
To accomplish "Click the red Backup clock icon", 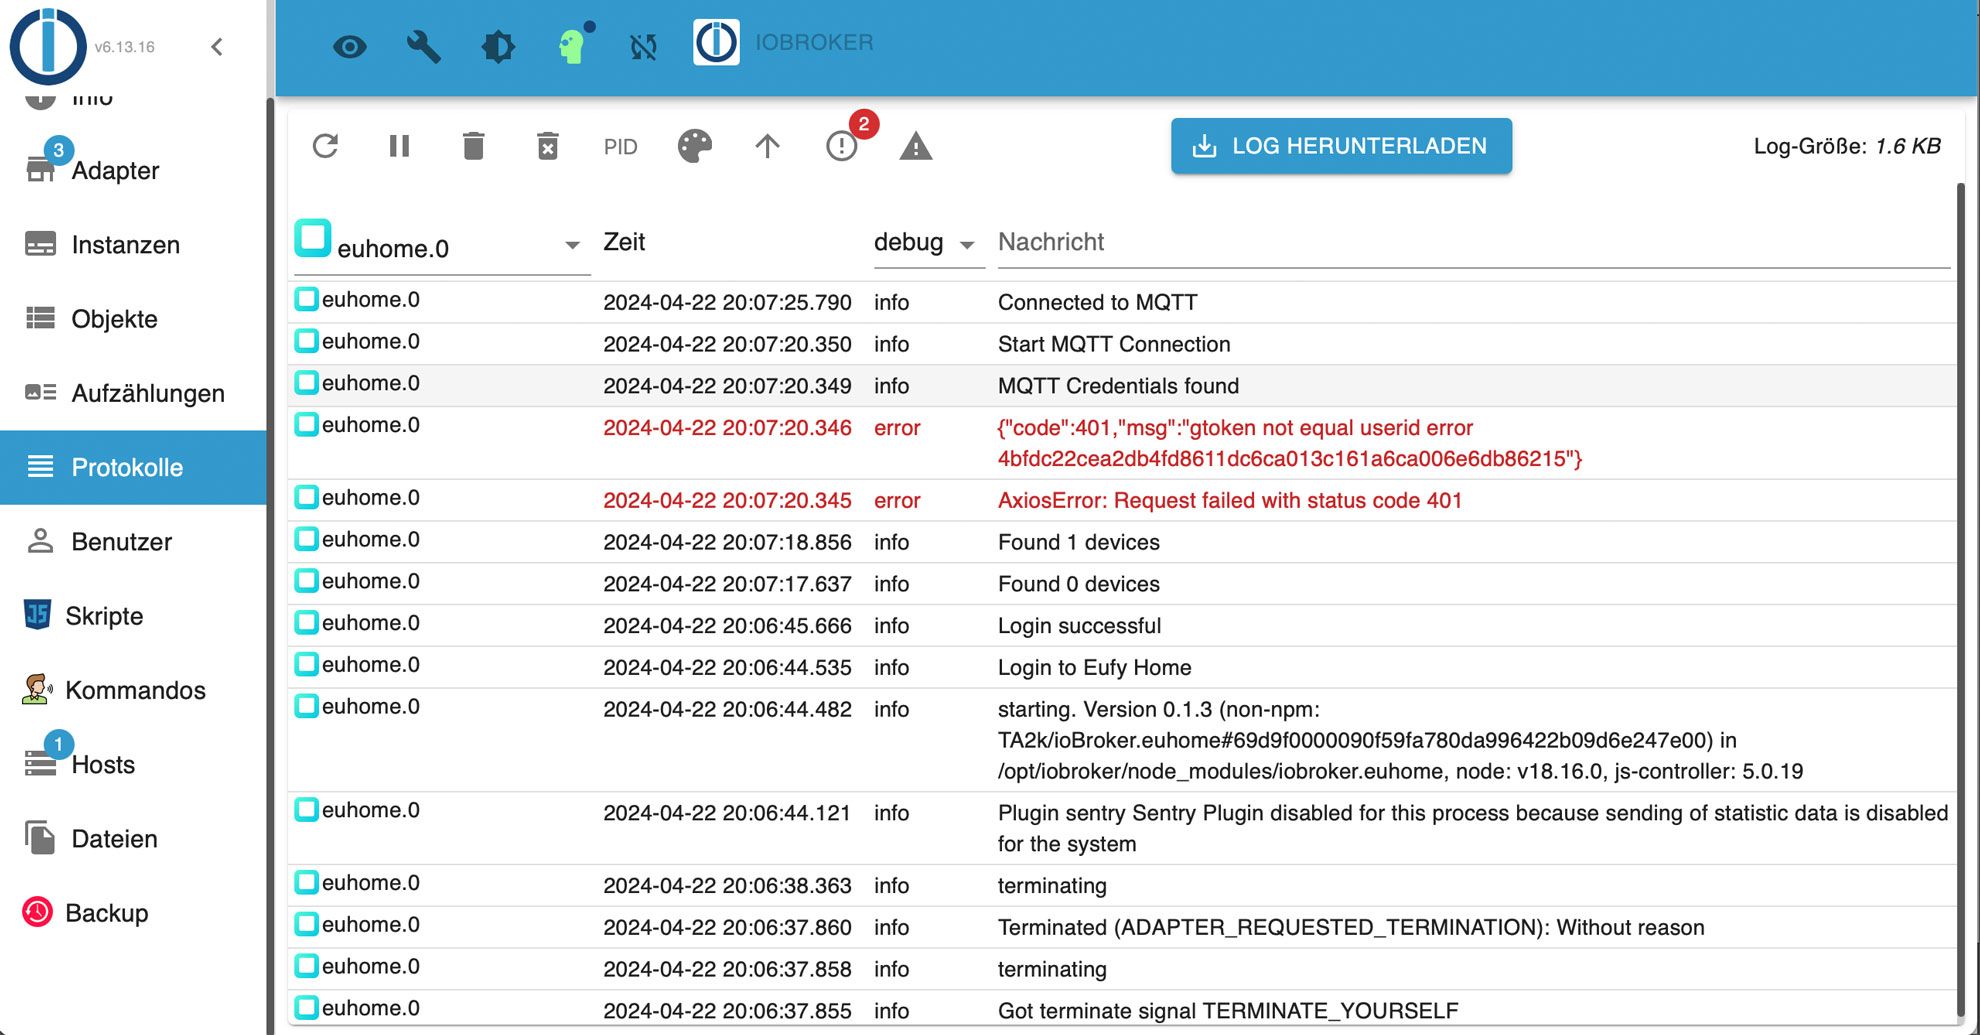I will [x=38, y=911].
